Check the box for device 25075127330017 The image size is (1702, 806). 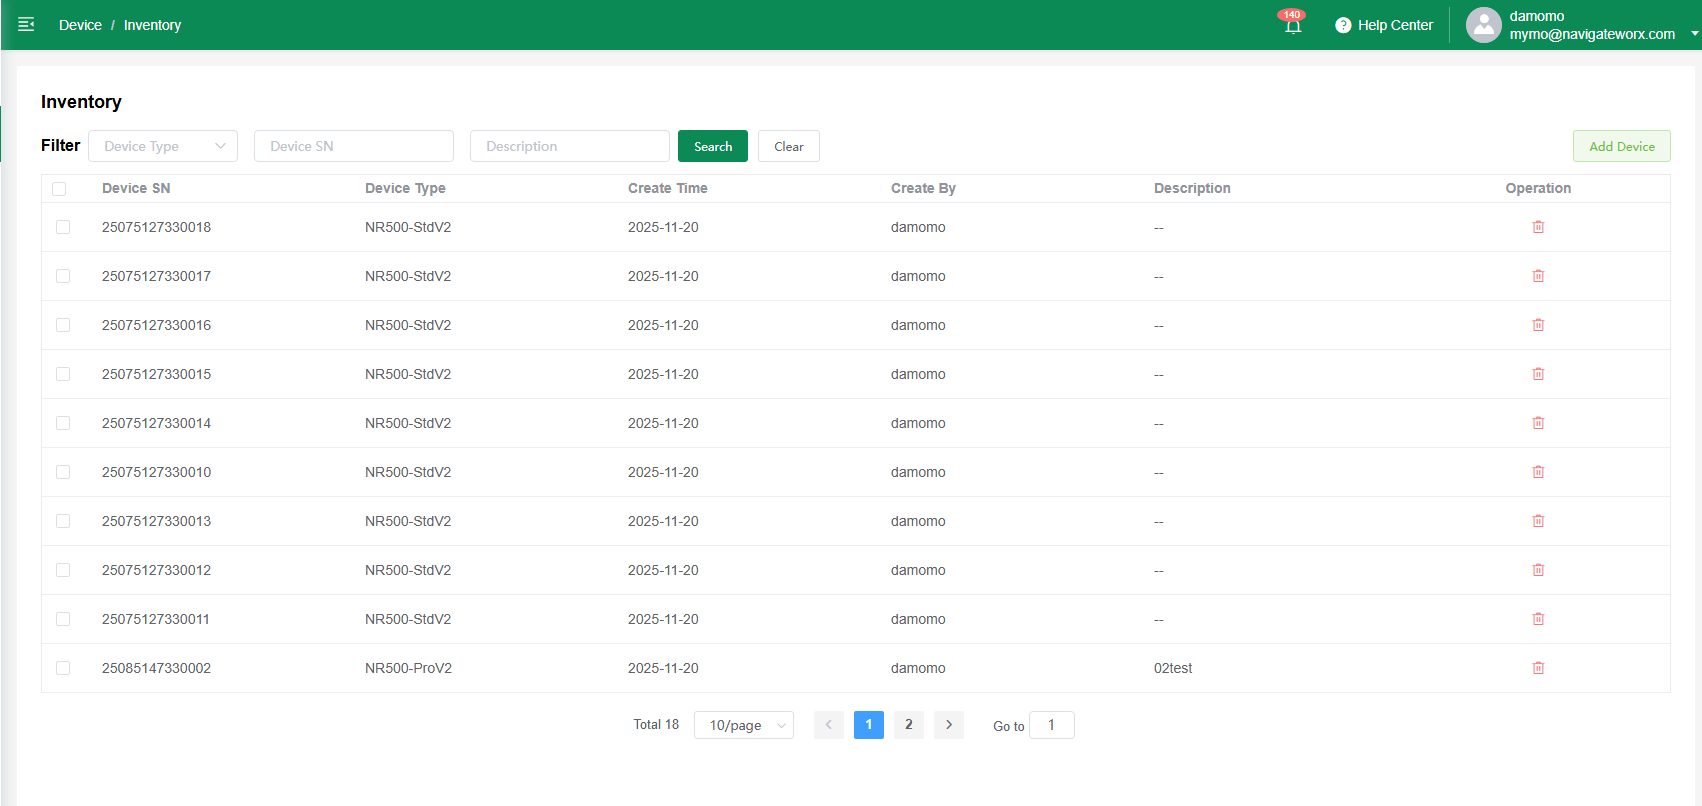click(63, 276)
